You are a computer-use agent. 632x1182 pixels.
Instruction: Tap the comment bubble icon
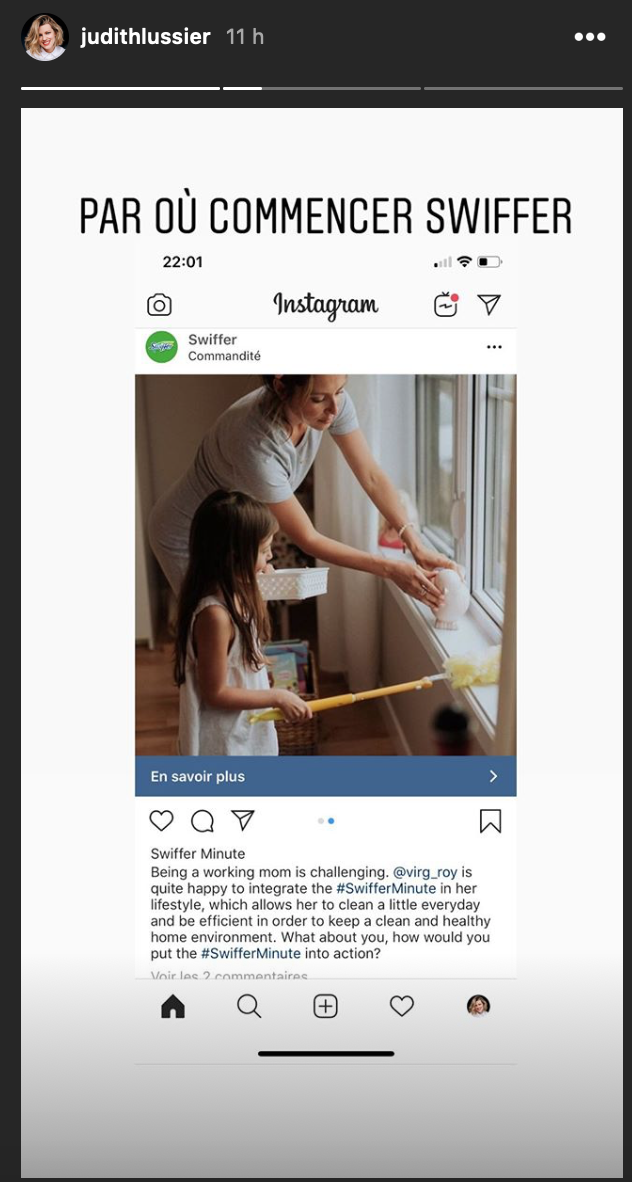click(x=202, y=821)
